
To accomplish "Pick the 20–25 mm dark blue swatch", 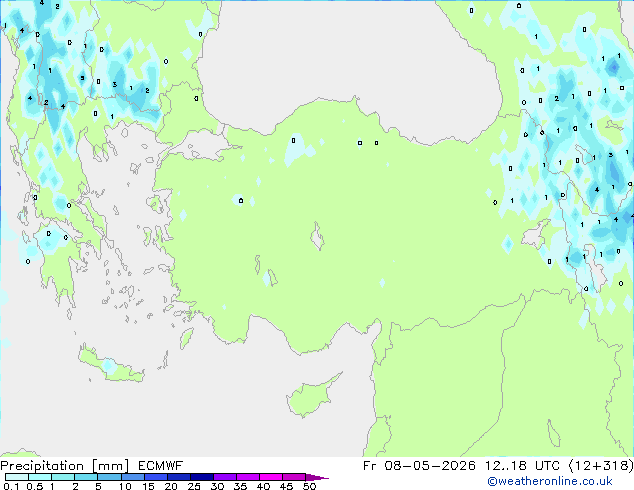I will [179, 477].
